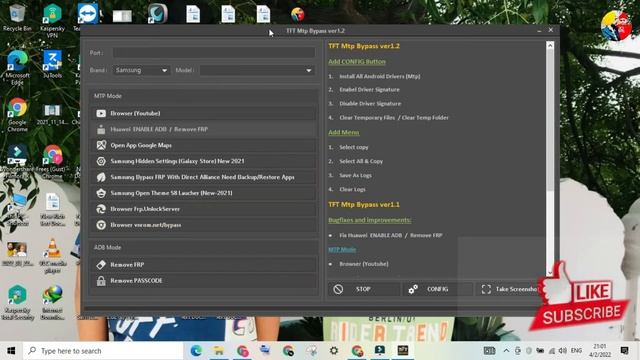The width and height of the screenshot is (640, 360).
Task: Click the YouTube play icon in MTP list
Action: (x=101, y=113)
